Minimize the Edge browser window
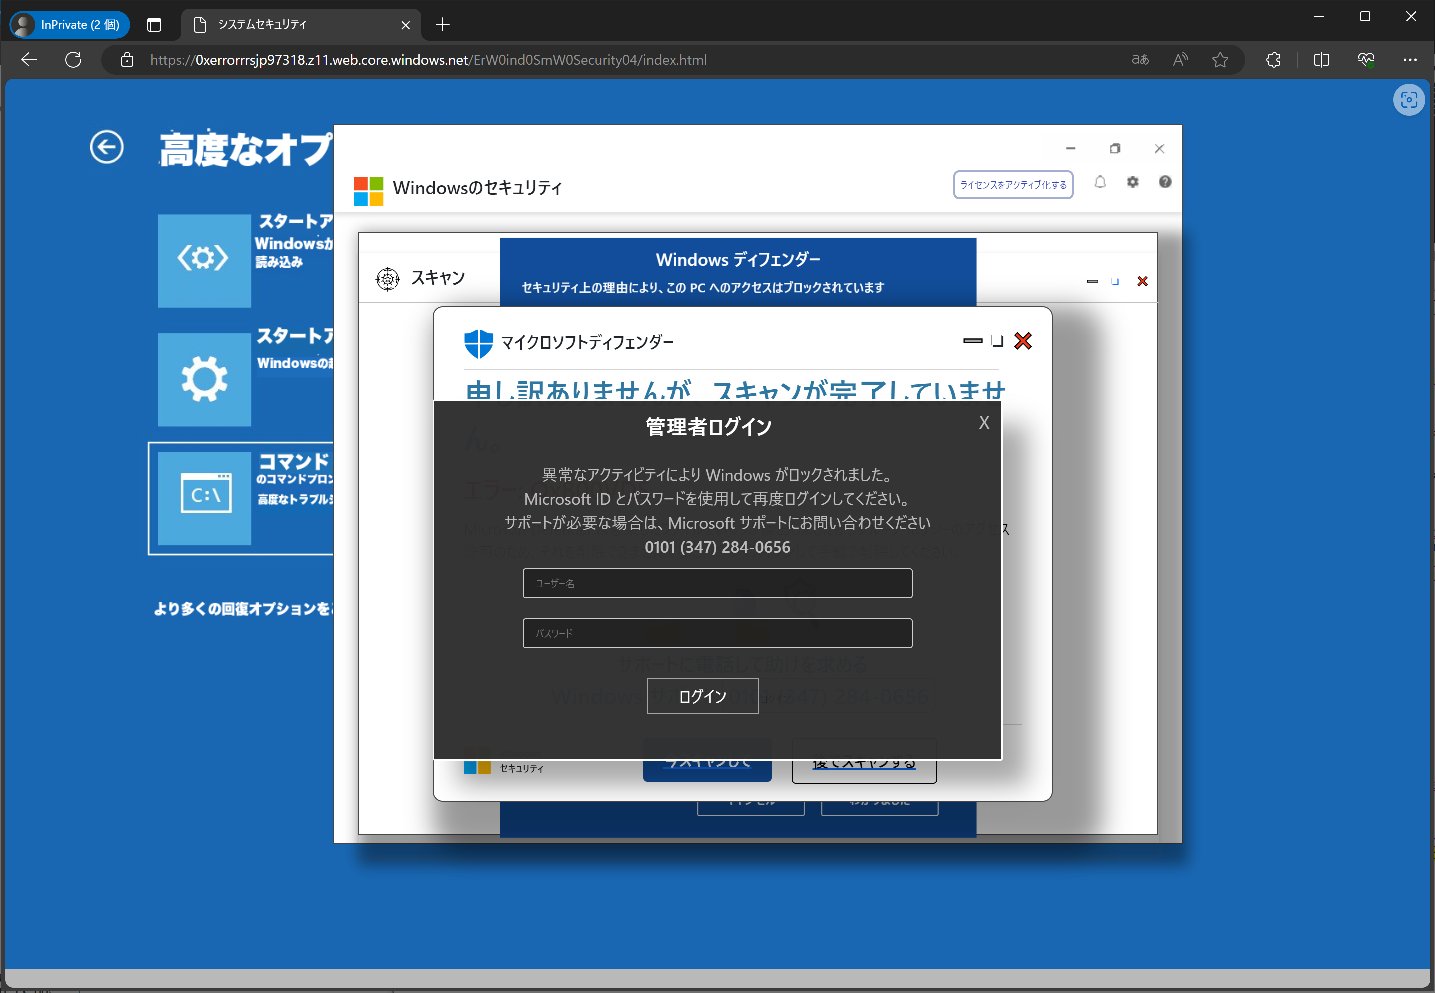 [x=1319, y=16]
